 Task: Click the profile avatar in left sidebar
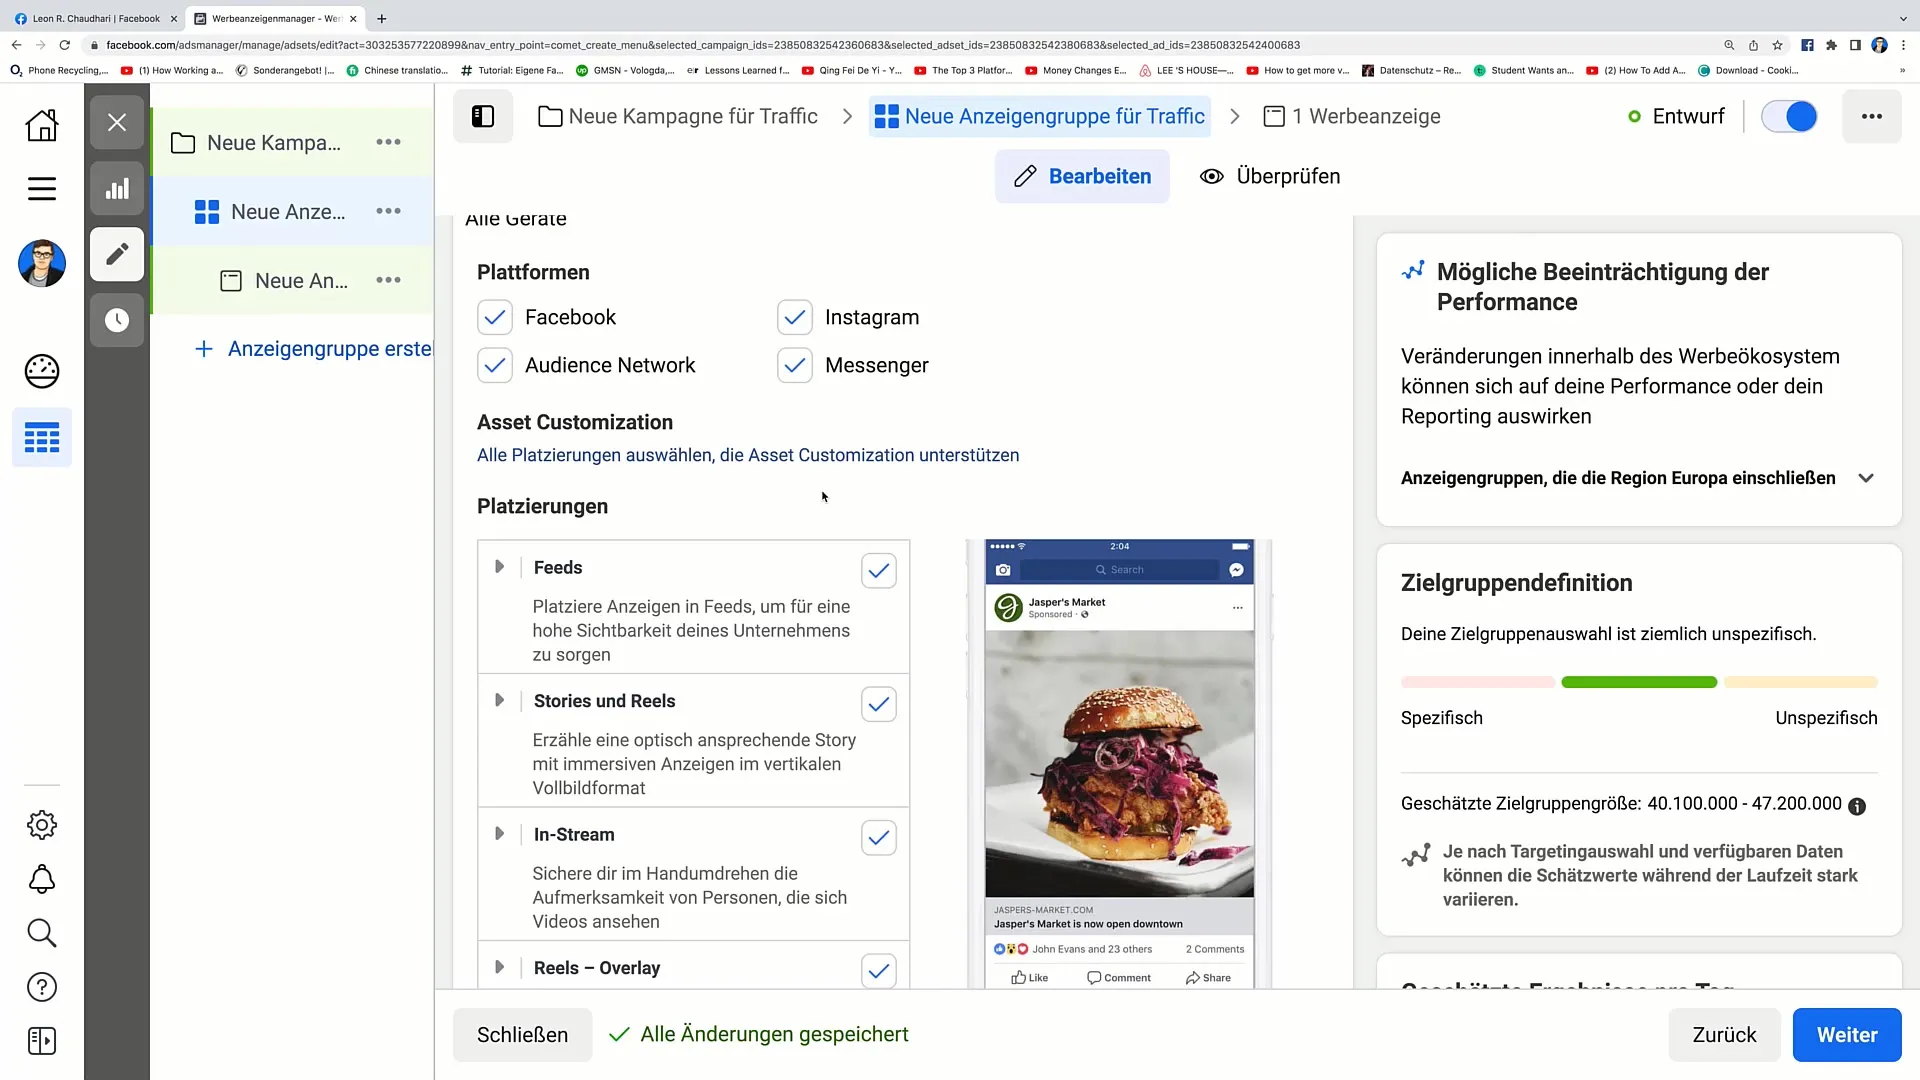(x=42, y=264)
